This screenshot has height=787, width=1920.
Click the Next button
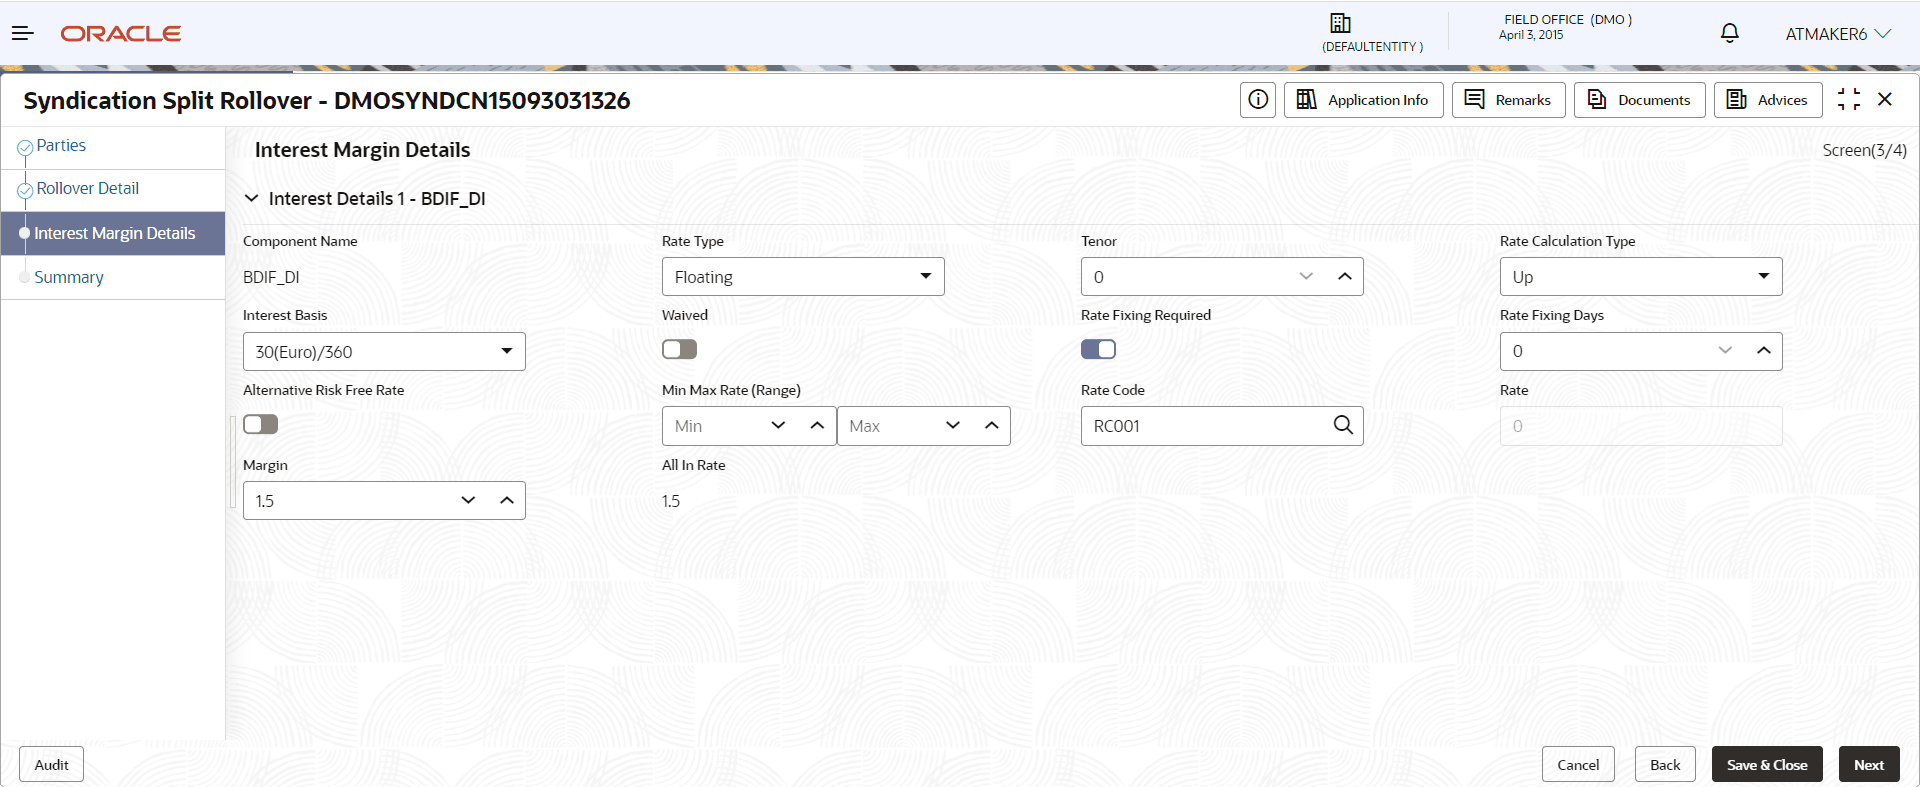tap(1868, 765)
